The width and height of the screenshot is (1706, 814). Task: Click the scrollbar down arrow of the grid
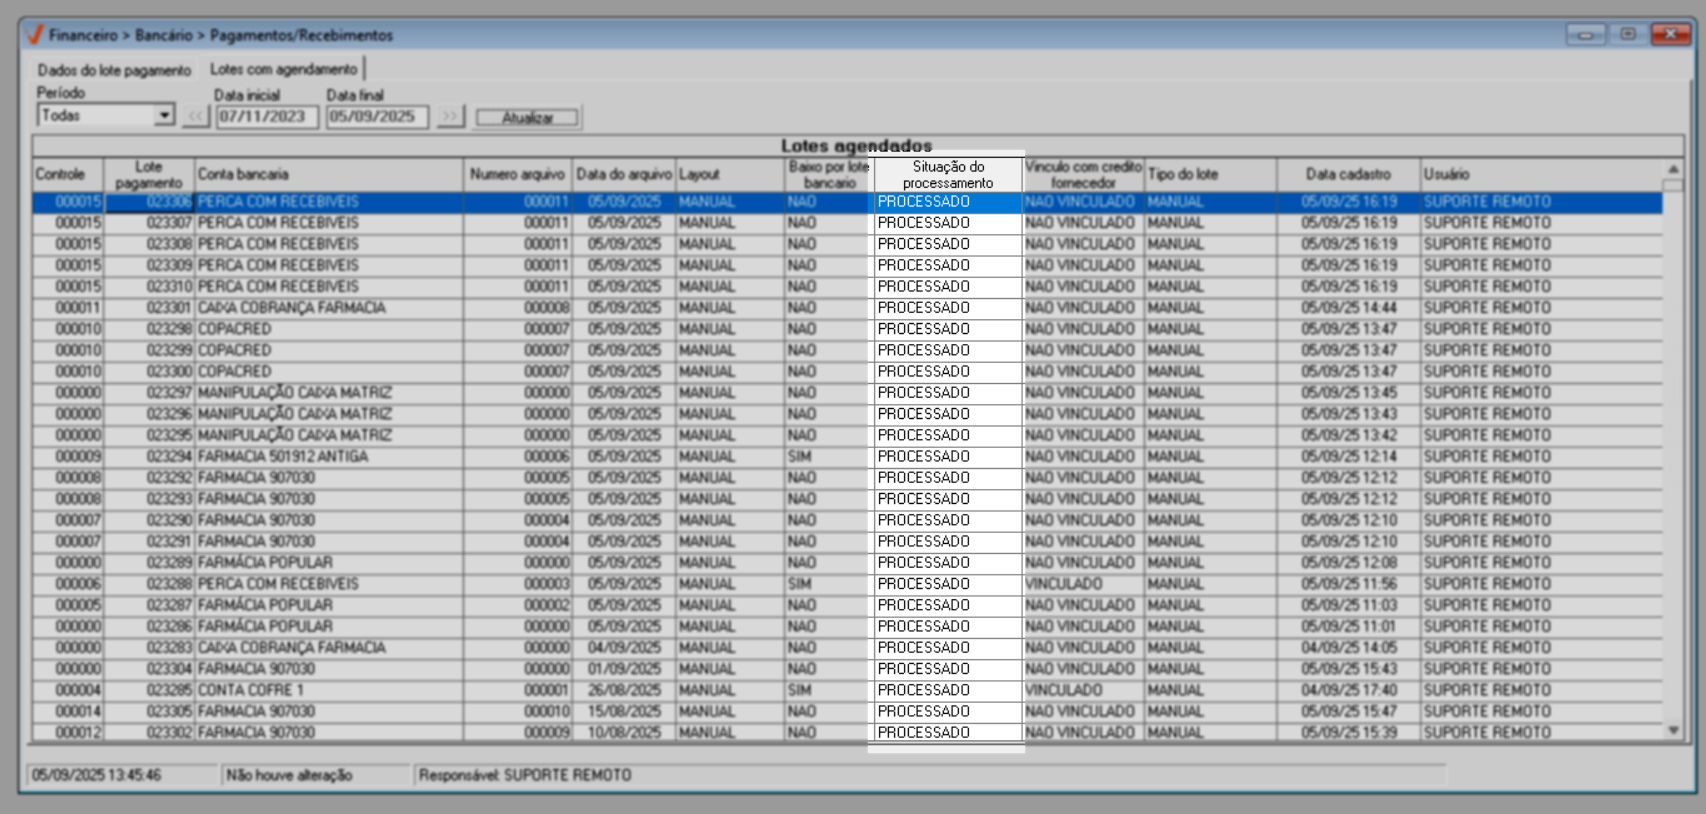pos(1673,731)
